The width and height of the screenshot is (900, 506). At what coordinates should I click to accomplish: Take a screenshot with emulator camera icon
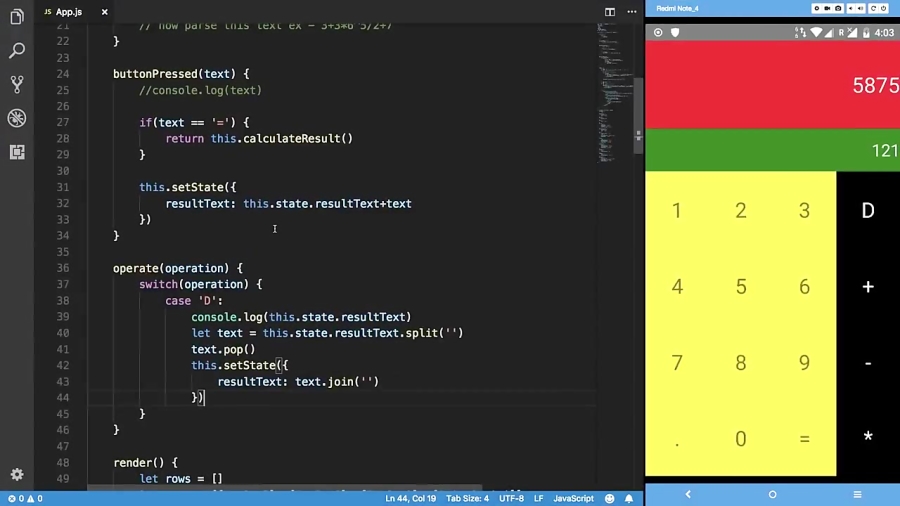tap(838, 8)
